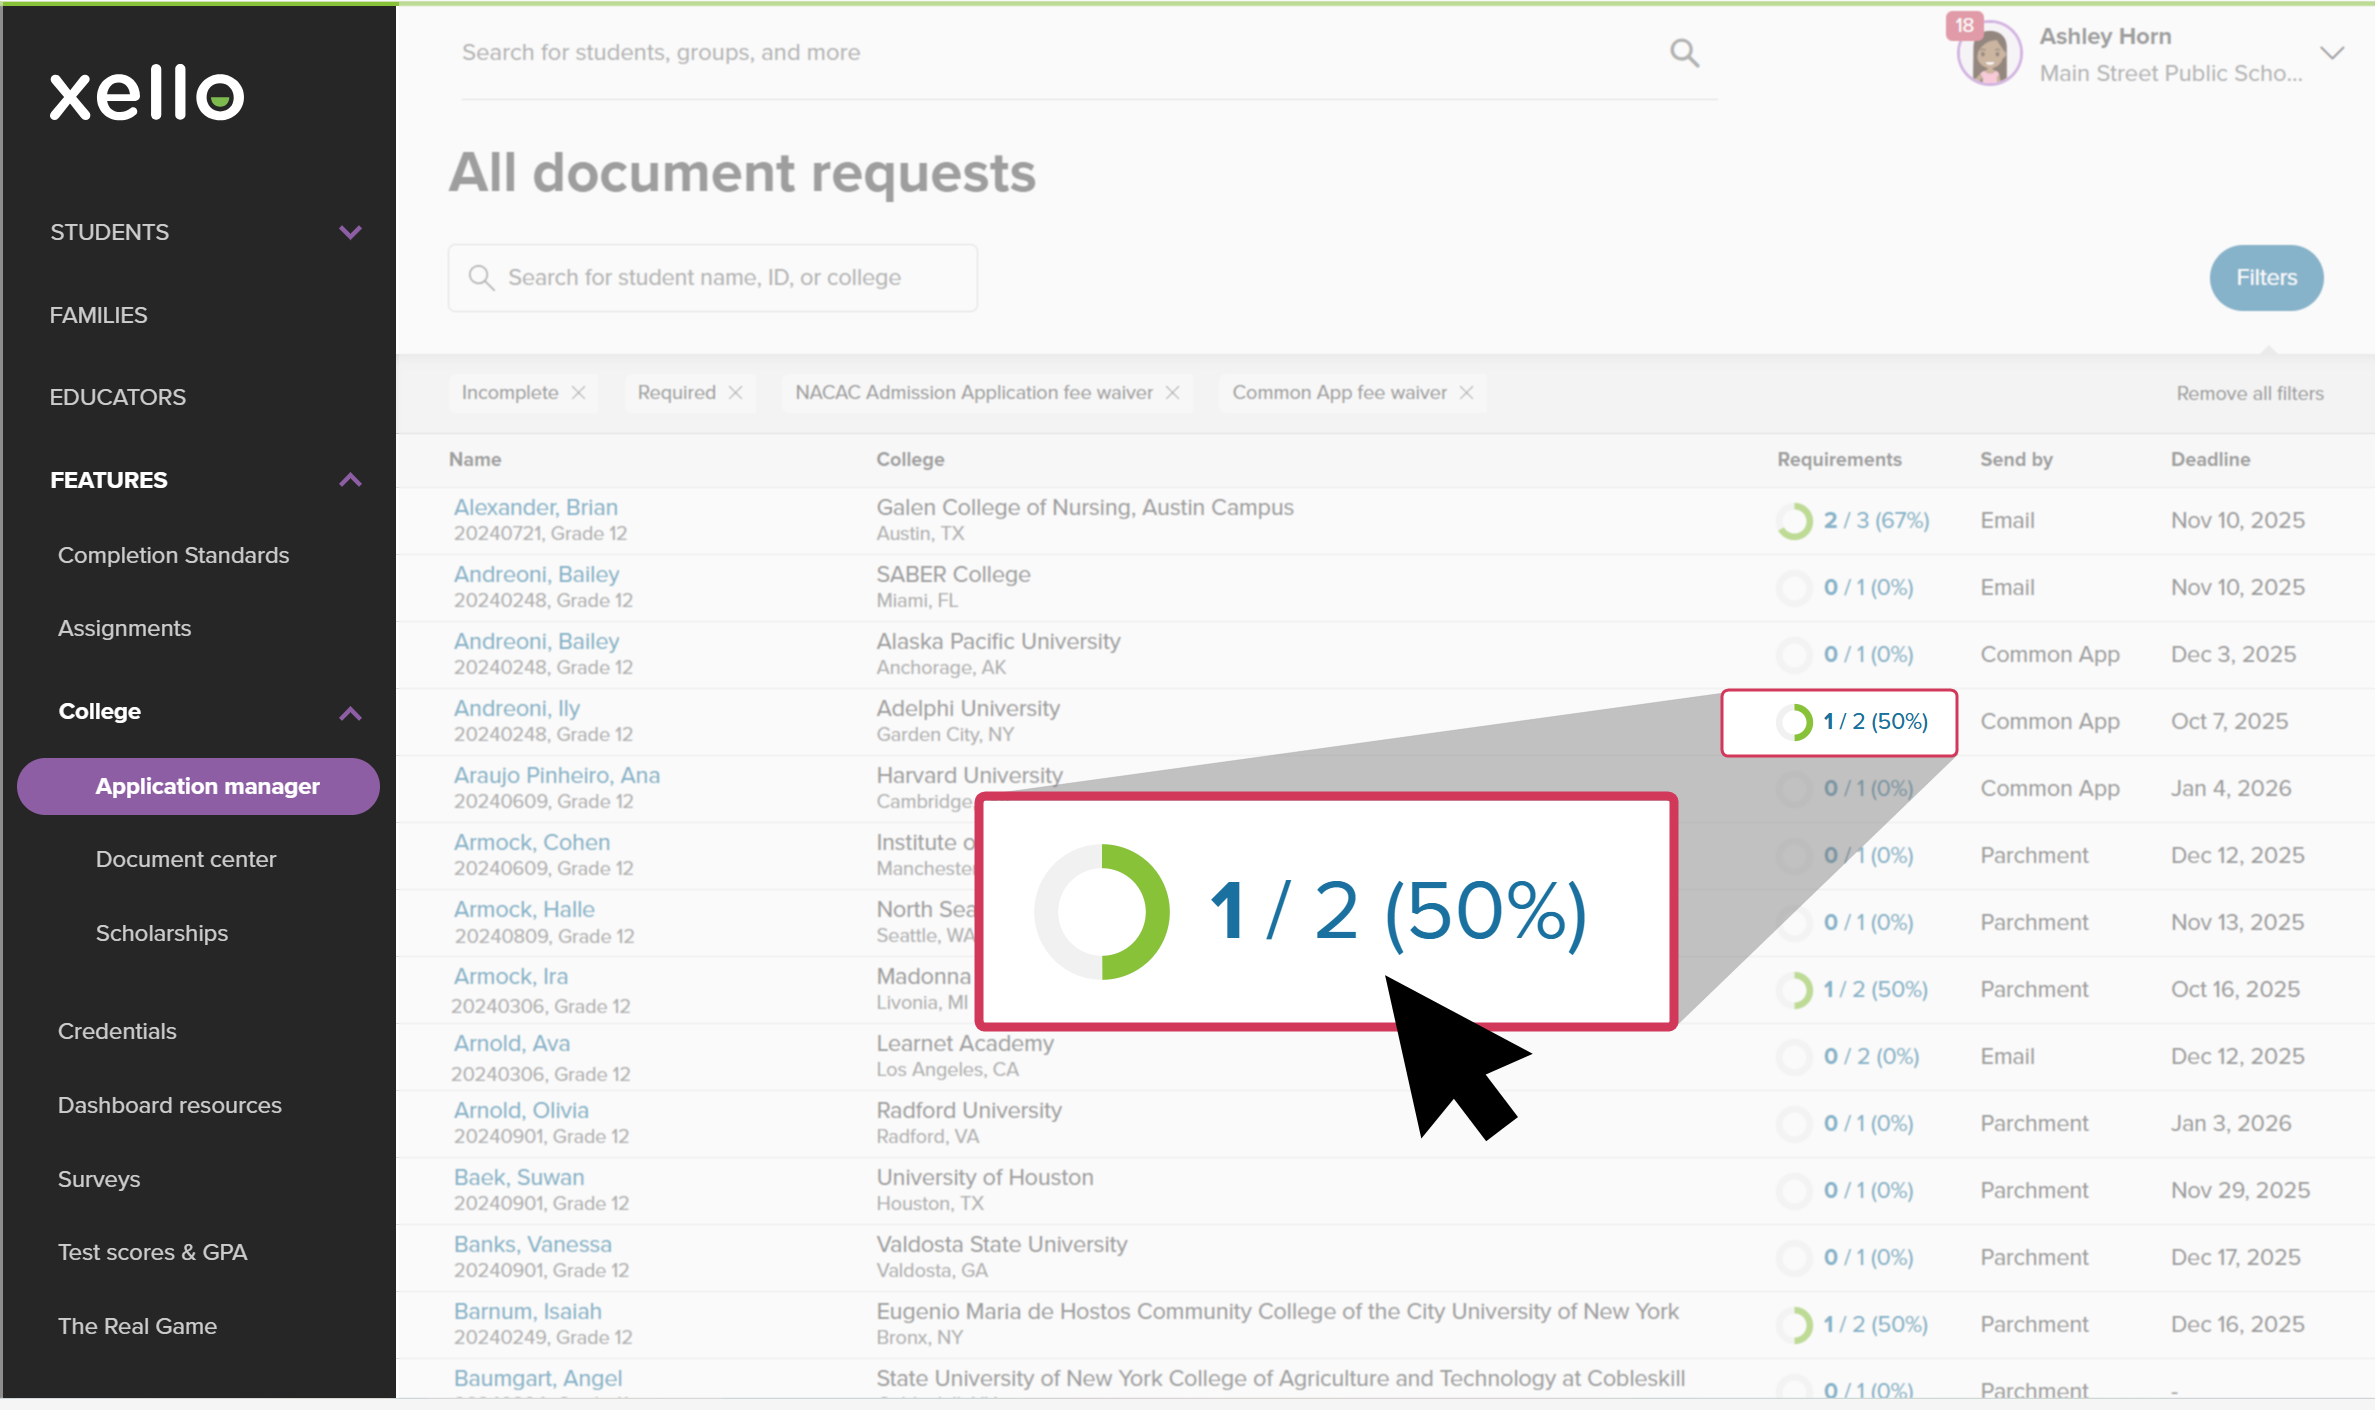Click progress ring for Alexander, Brian 2/3

click(1794, 521)
